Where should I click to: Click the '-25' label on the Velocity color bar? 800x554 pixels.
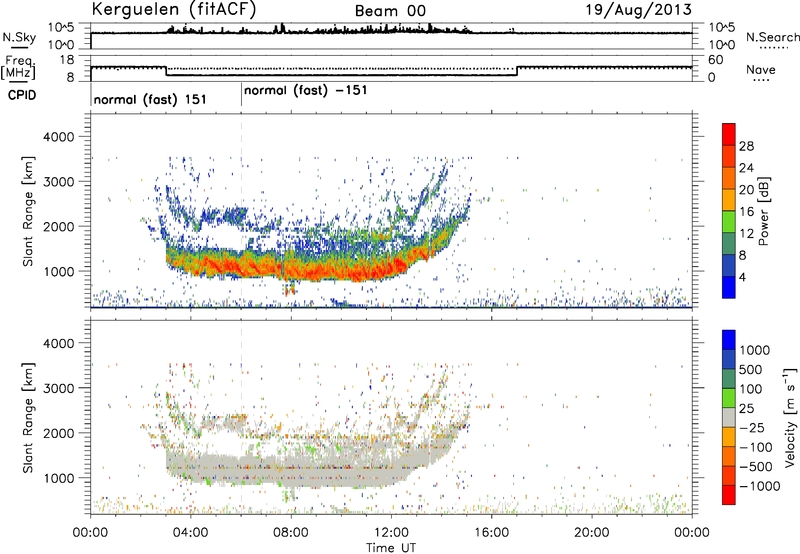tap(751, 428)
